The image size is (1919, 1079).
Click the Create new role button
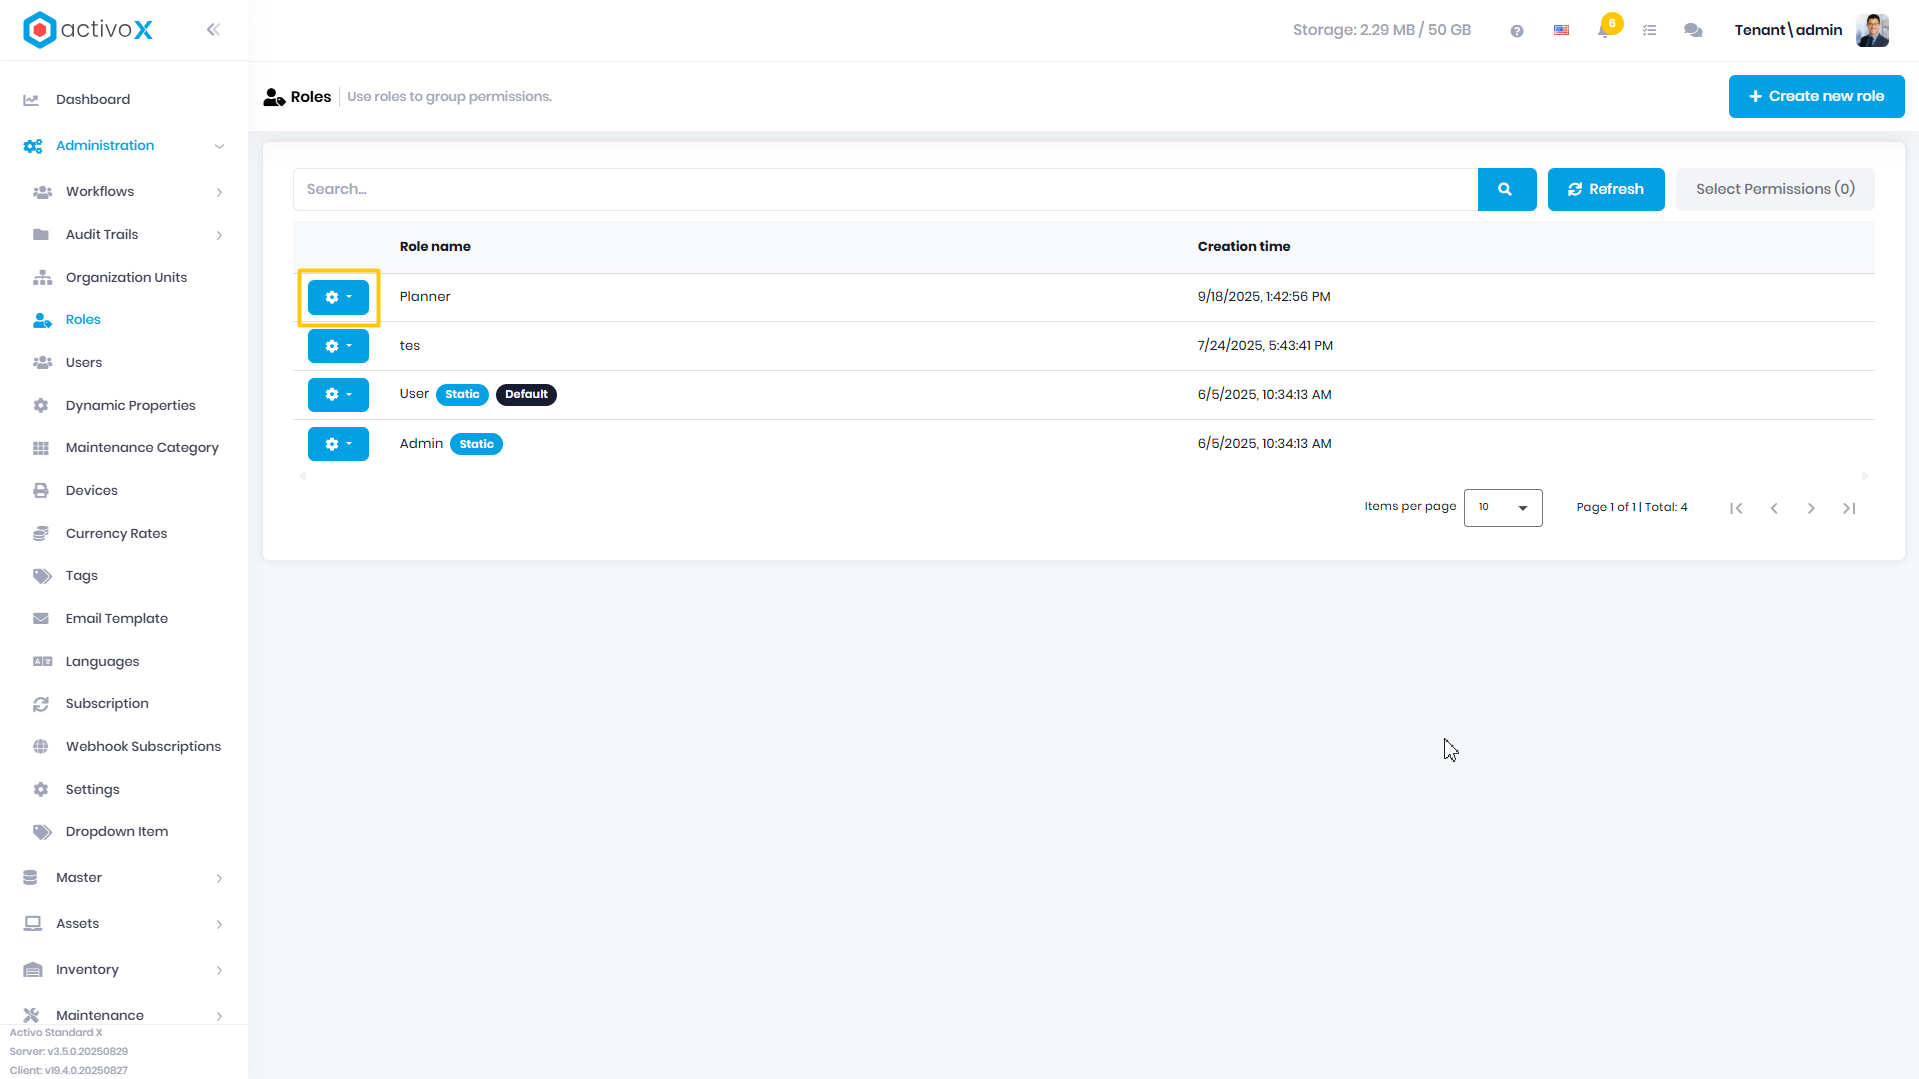[x=1816, y=97]
